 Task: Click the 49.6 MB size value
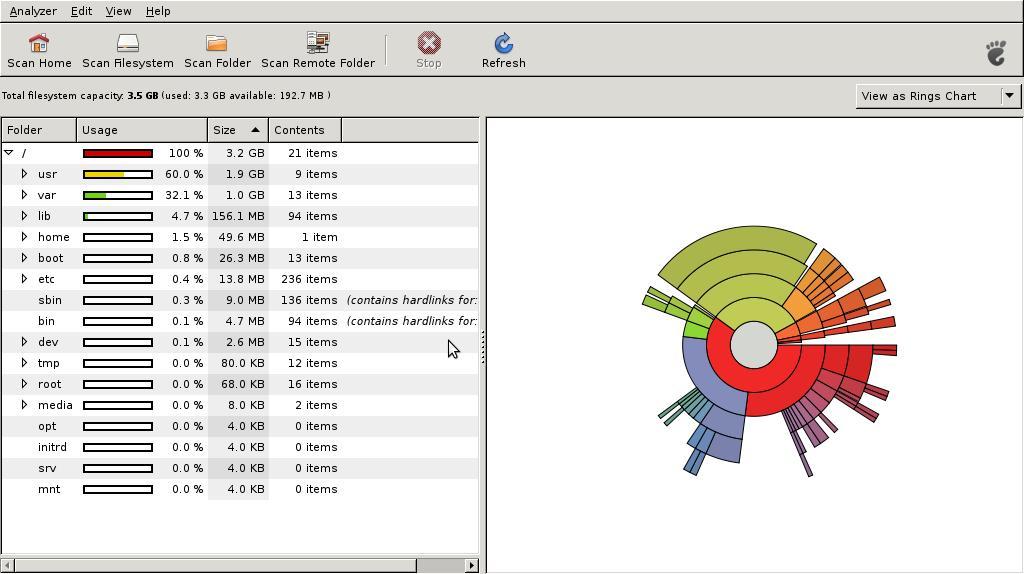241,237
